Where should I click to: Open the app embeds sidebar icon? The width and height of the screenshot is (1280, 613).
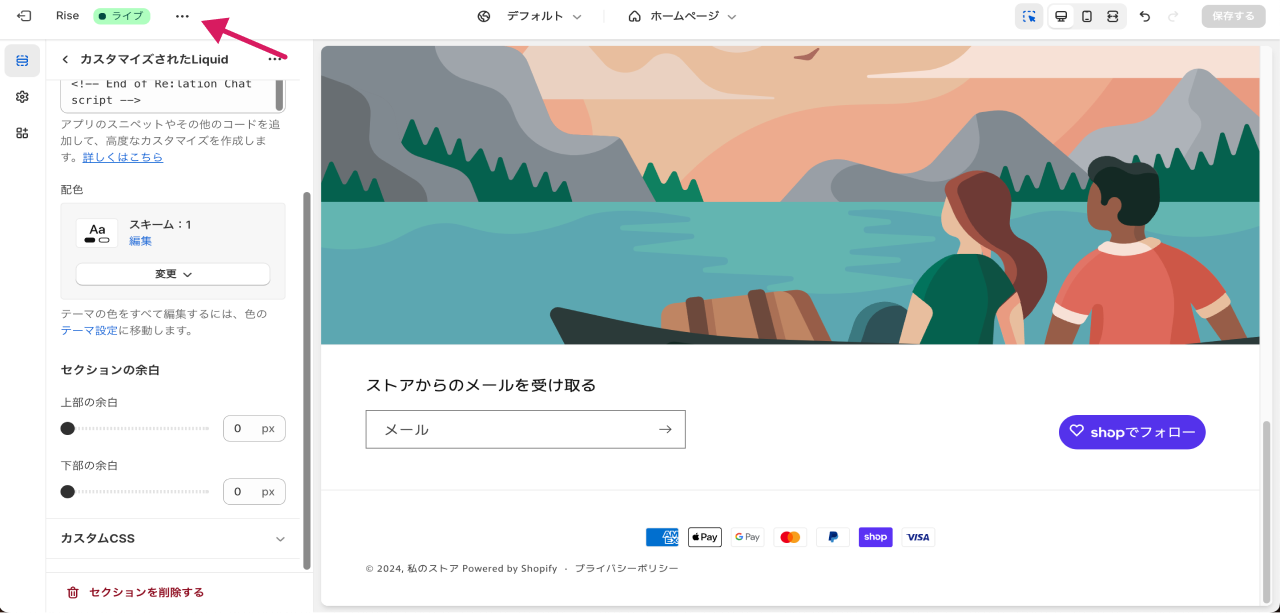pyautogui.click(x=22, y=133)
